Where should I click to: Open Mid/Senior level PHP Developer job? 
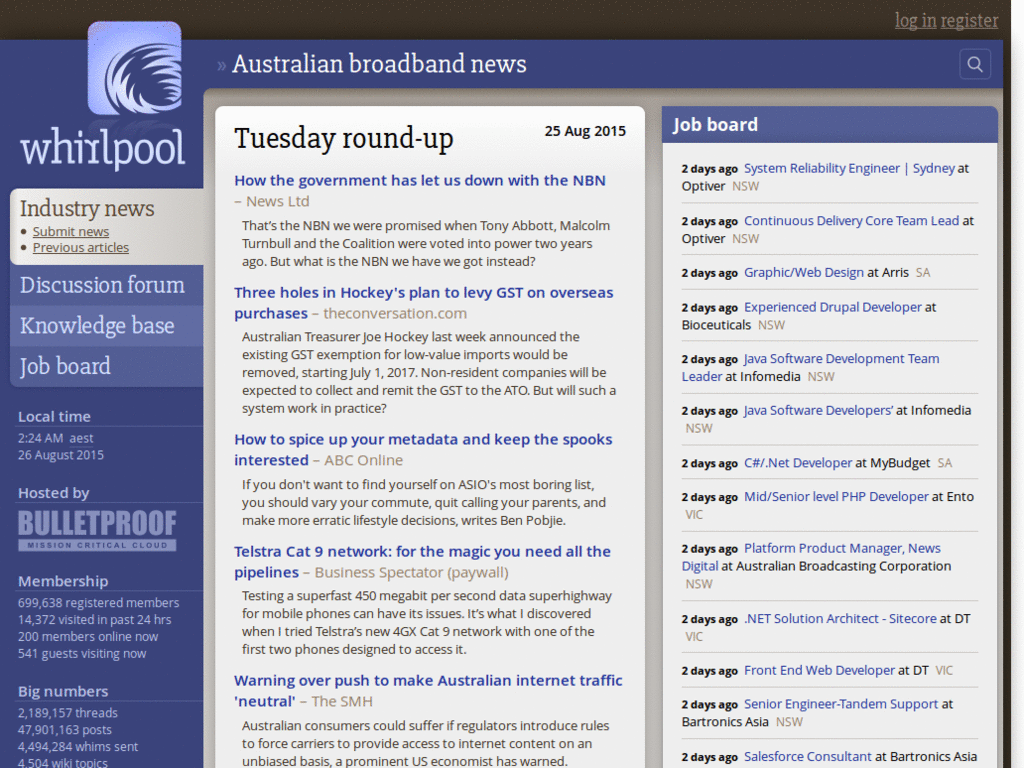click(x=836, y=496)
